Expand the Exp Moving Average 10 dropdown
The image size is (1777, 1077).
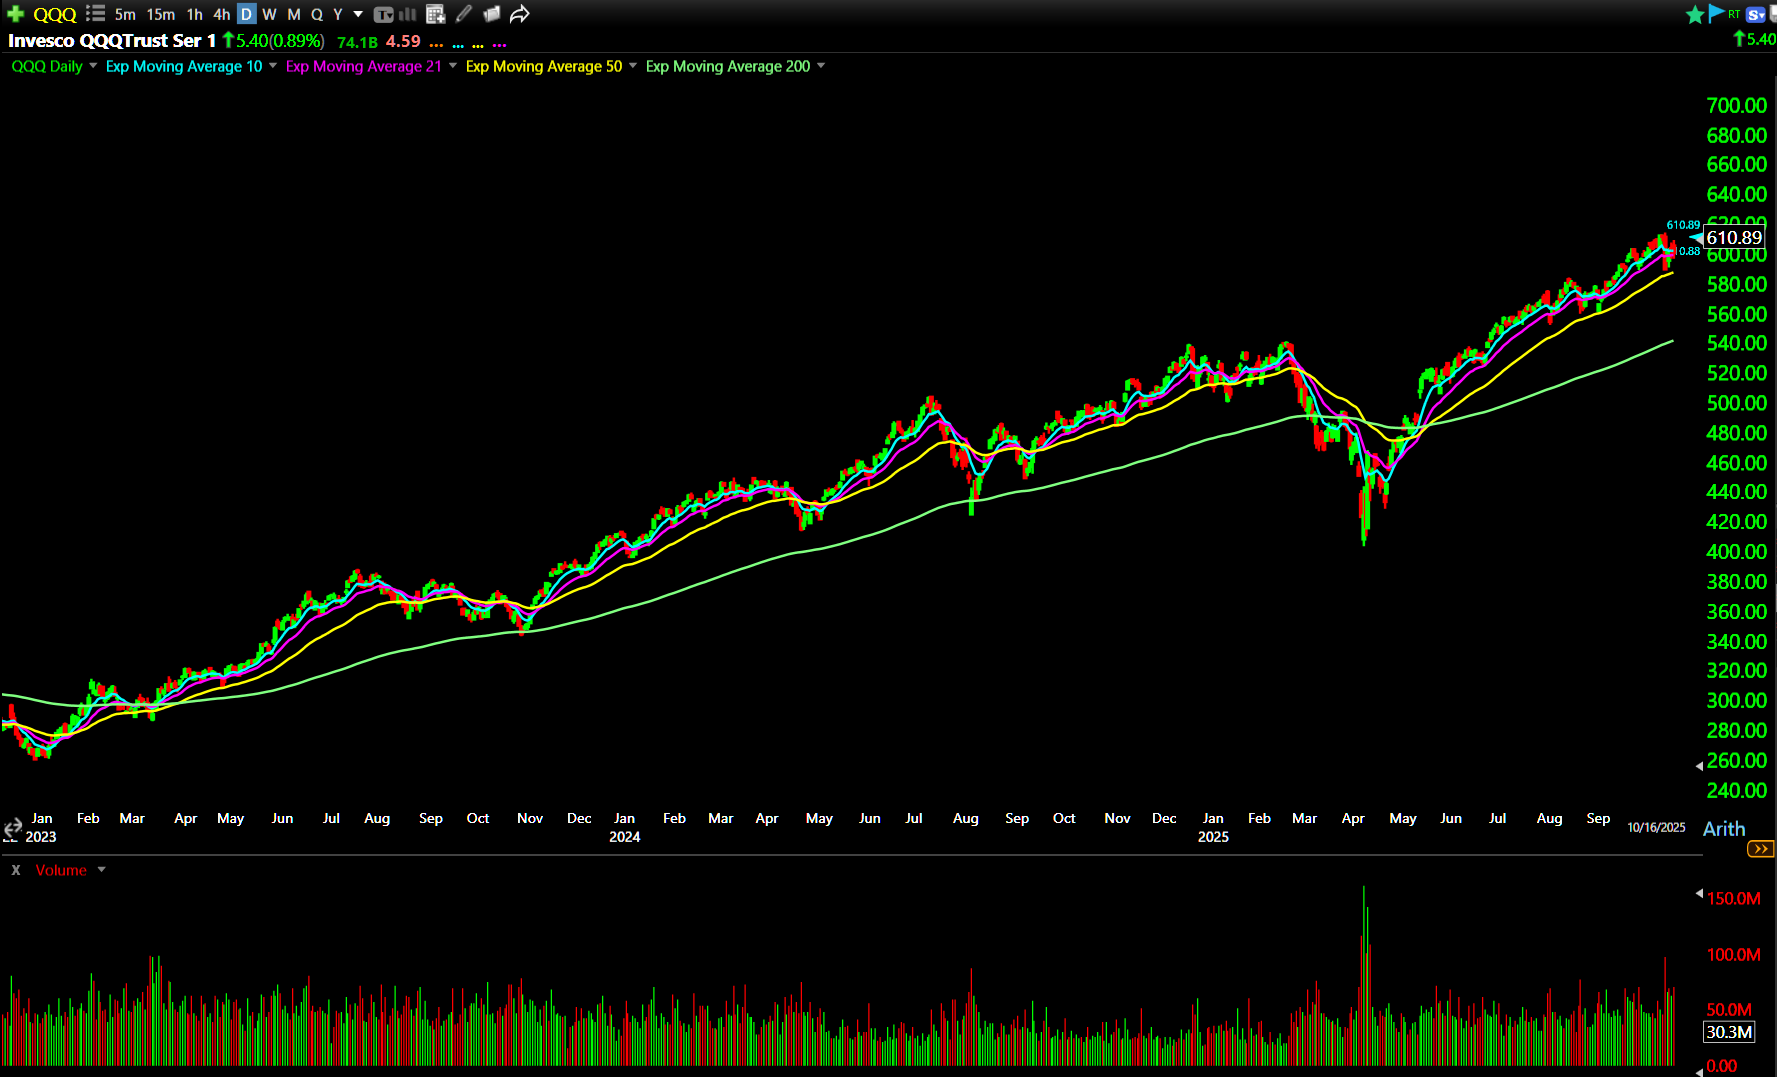coord(273,66)
